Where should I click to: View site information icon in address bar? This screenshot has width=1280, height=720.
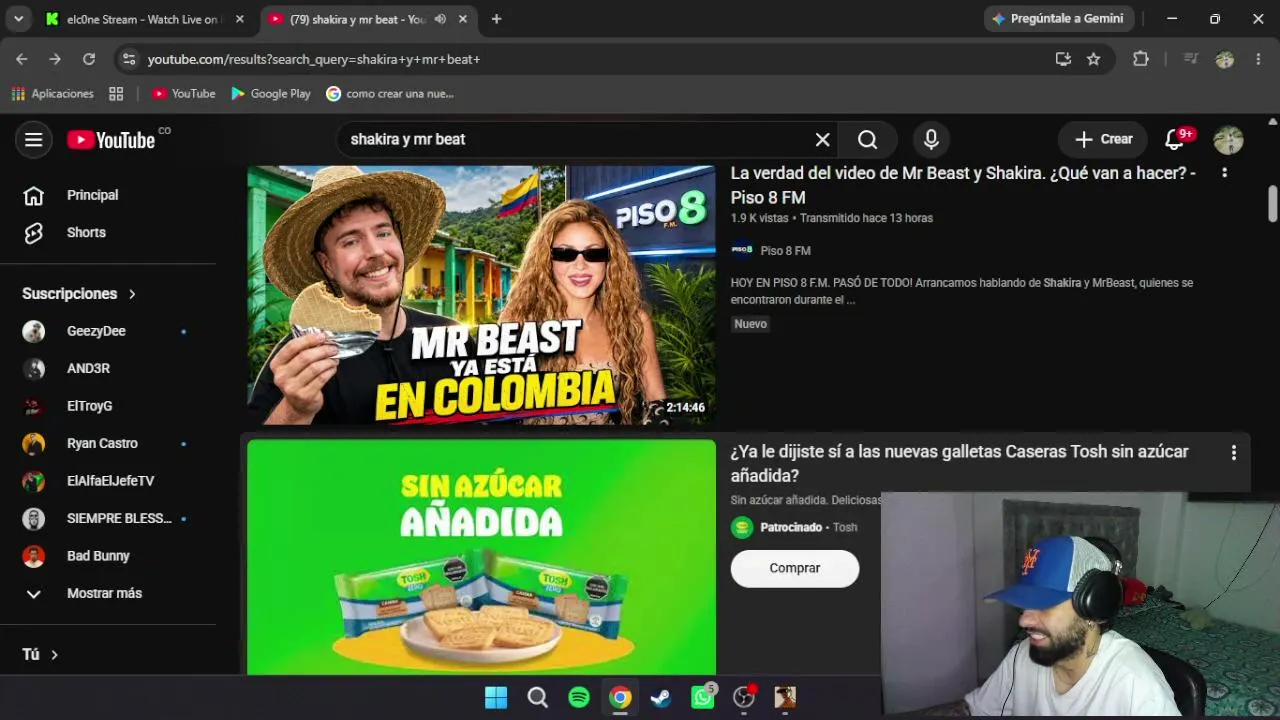point(128,59)
